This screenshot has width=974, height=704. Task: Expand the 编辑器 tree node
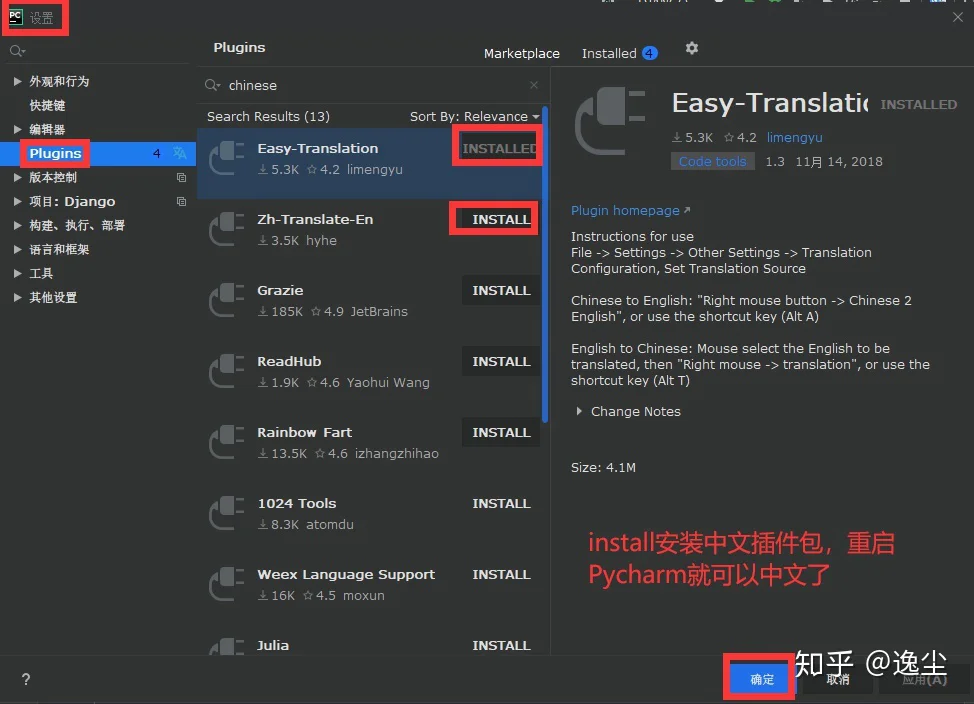17,129
